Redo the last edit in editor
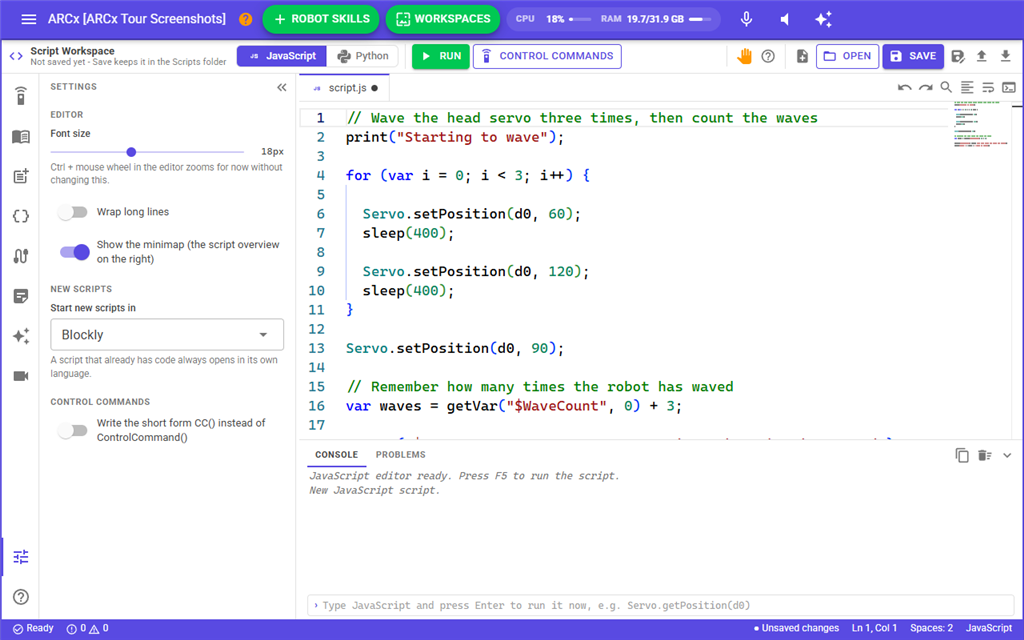 click(925, 88)
